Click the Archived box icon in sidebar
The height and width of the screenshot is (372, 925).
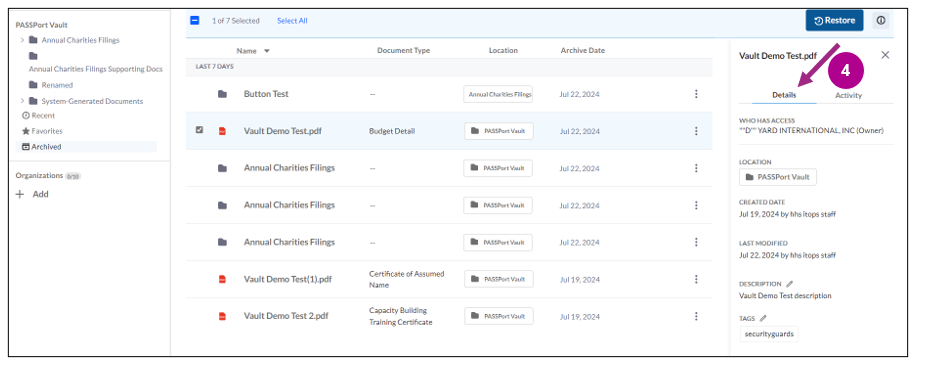pyautogui.click(x=25, y=147)
